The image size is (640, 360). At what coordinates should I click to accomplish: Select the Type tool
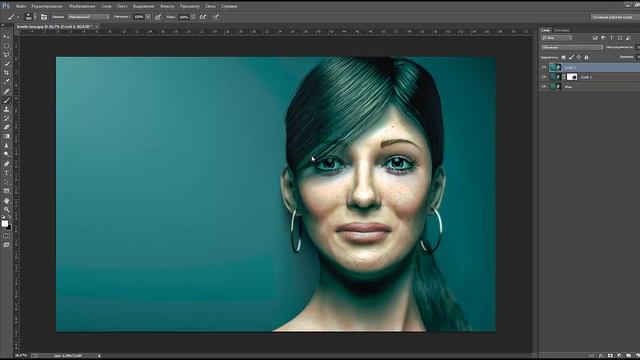pyautogui.click(x=6, y=173)
